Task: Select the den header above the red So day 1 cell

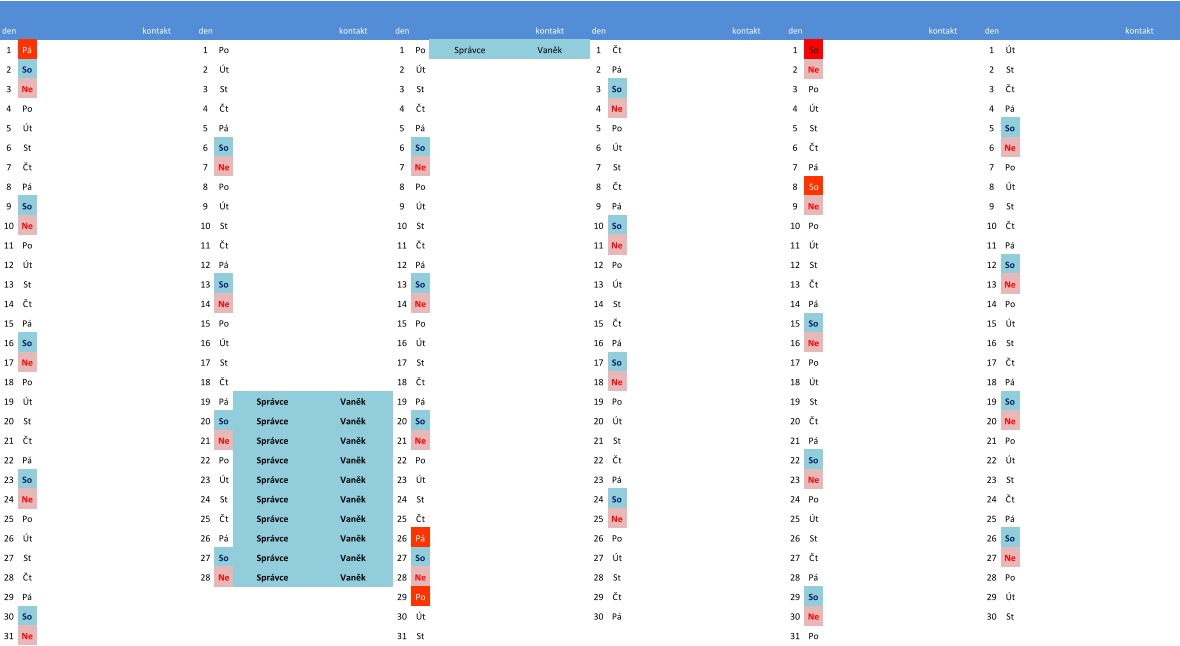Action: [x=795, y=31]
